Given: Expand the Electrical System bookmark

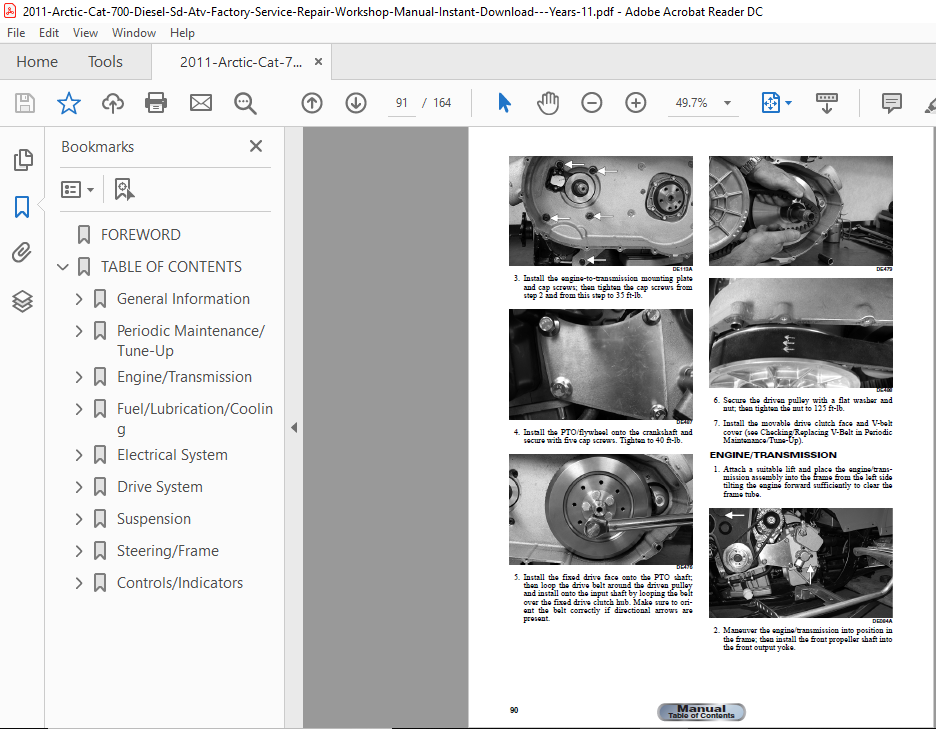Looking at the screenshot, I should [x=79, y=455].
